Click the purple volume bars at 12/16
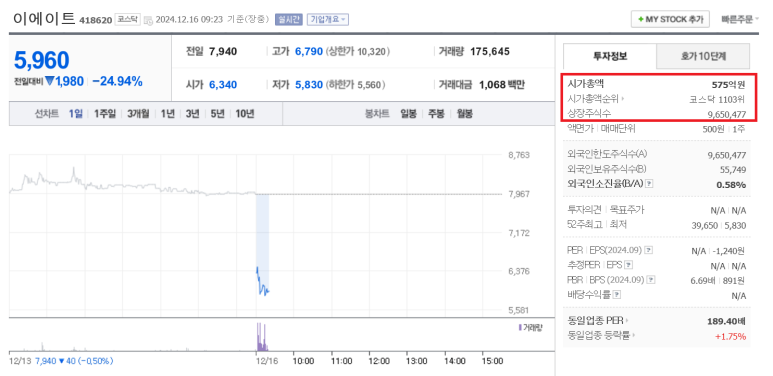773x376 pixels. [261, 337]
